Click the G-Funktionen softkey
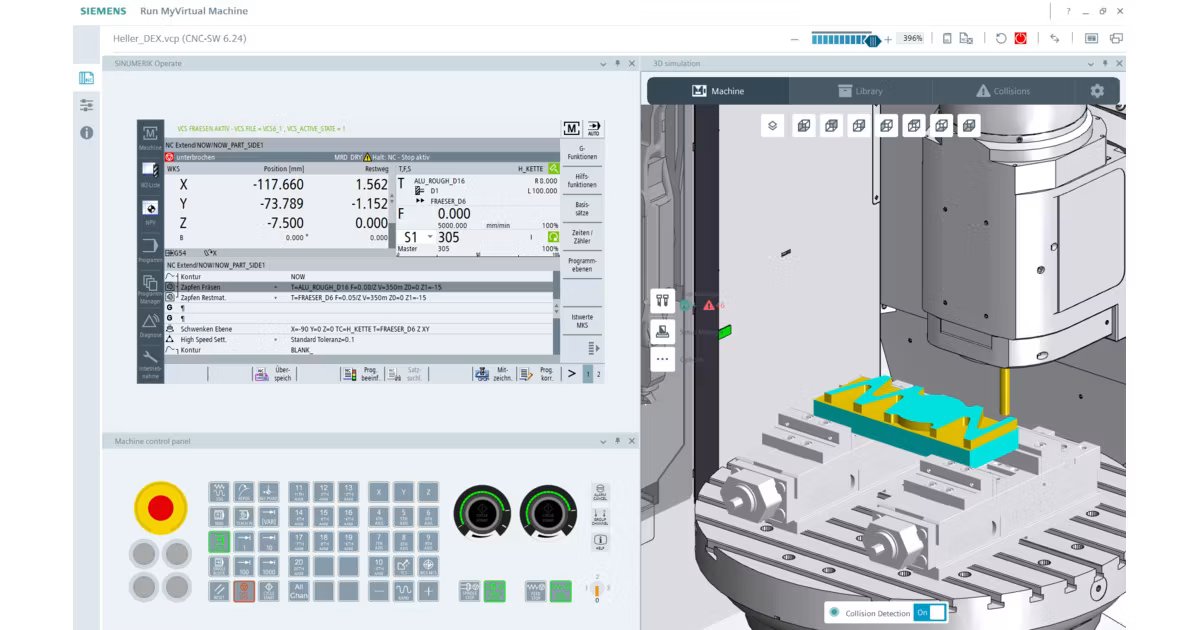The image size is (1200, 630). 582,152
